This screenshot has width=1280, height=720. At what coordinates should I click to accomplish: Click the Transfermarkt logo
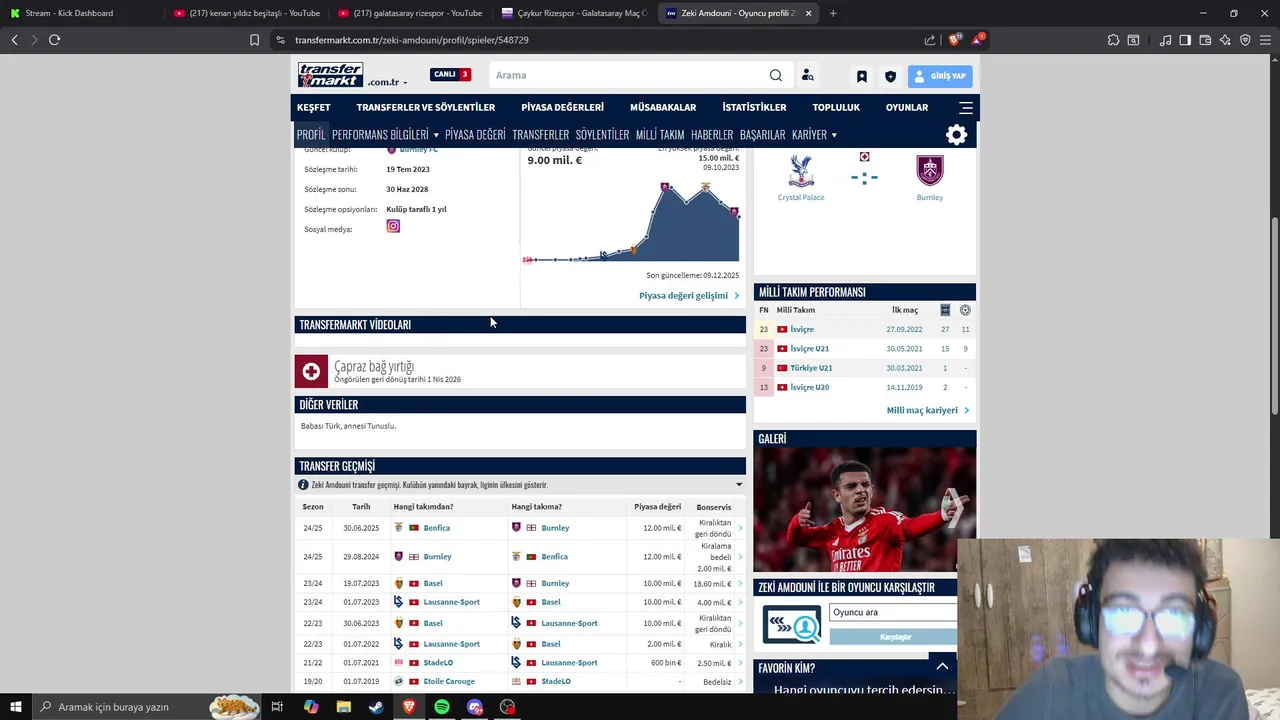330,75
